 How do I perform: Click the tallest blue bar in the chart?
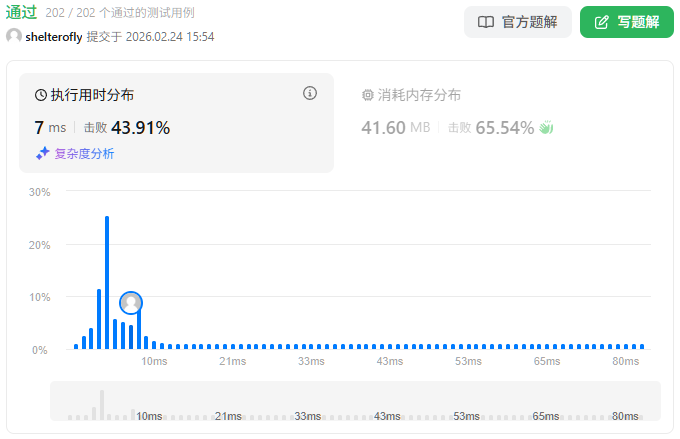pos(107,282)
